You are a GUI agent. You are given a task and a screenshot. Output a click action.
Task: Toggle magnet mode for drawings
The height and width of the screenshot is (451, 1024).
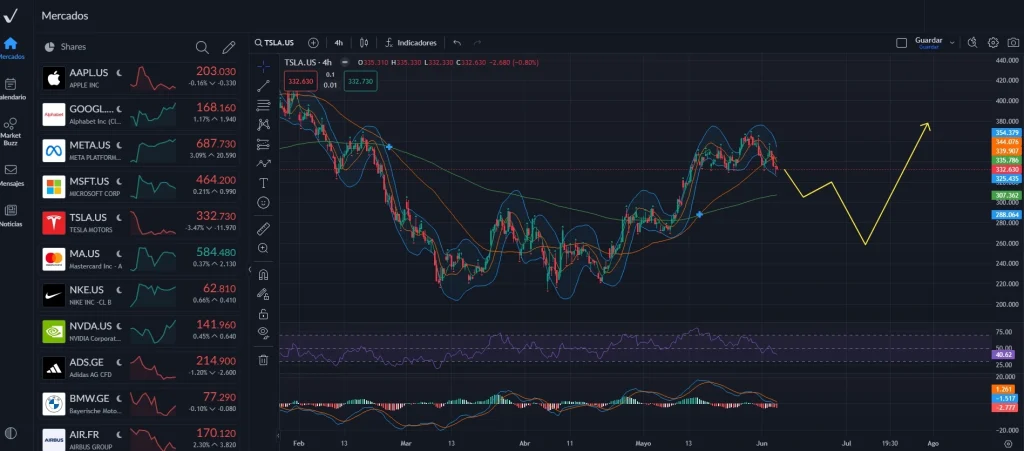pos(263,274)
